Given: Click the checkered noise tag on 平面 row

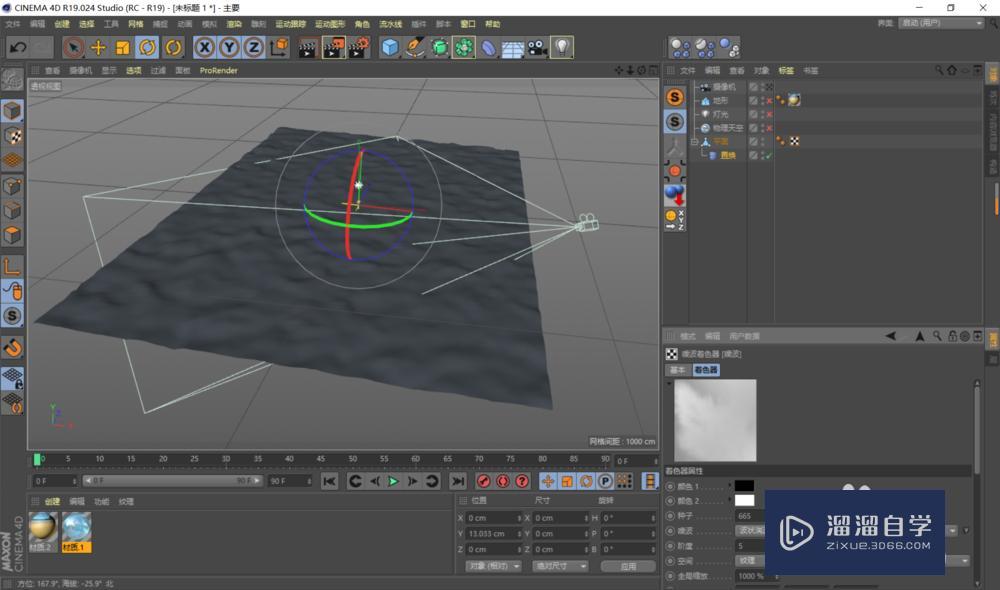Looking at the screenshot, I should pyautogui.click(x=794, y=142).
